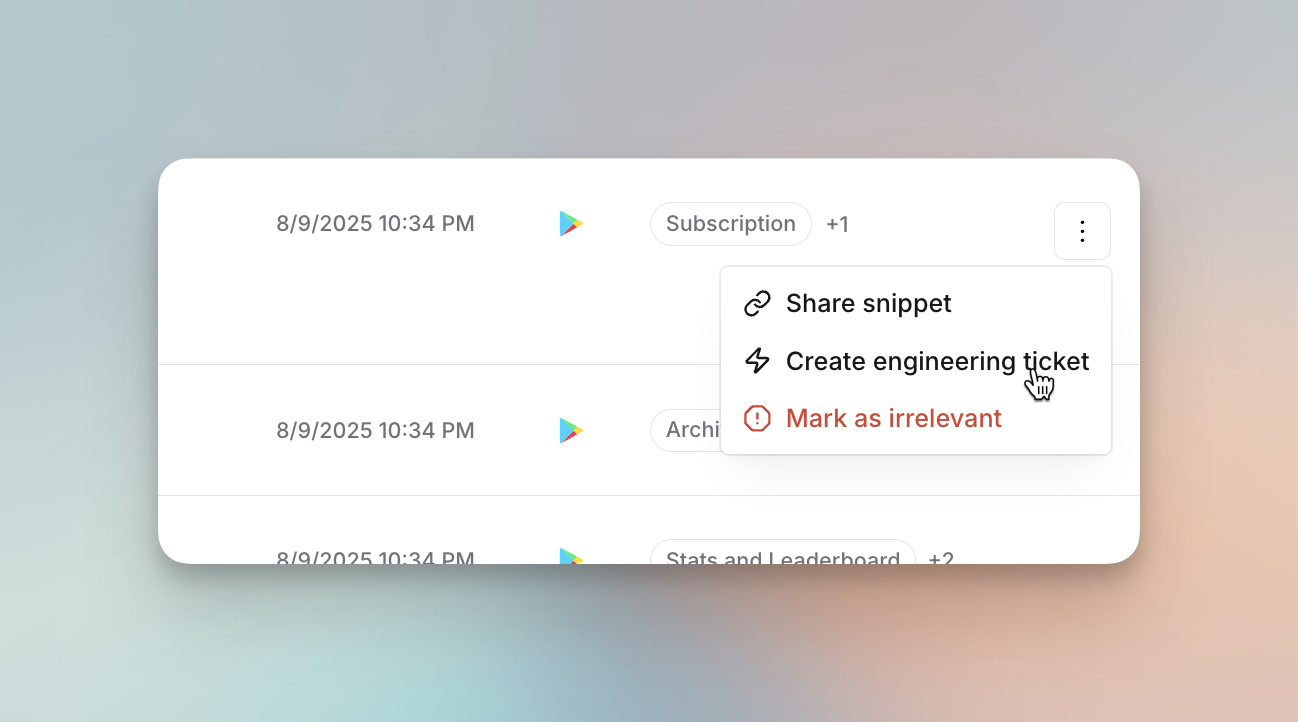The height and width of the screenshot is (722, 1298).
Task: Expand the +1 extra tags indicator
Action: 837,224
